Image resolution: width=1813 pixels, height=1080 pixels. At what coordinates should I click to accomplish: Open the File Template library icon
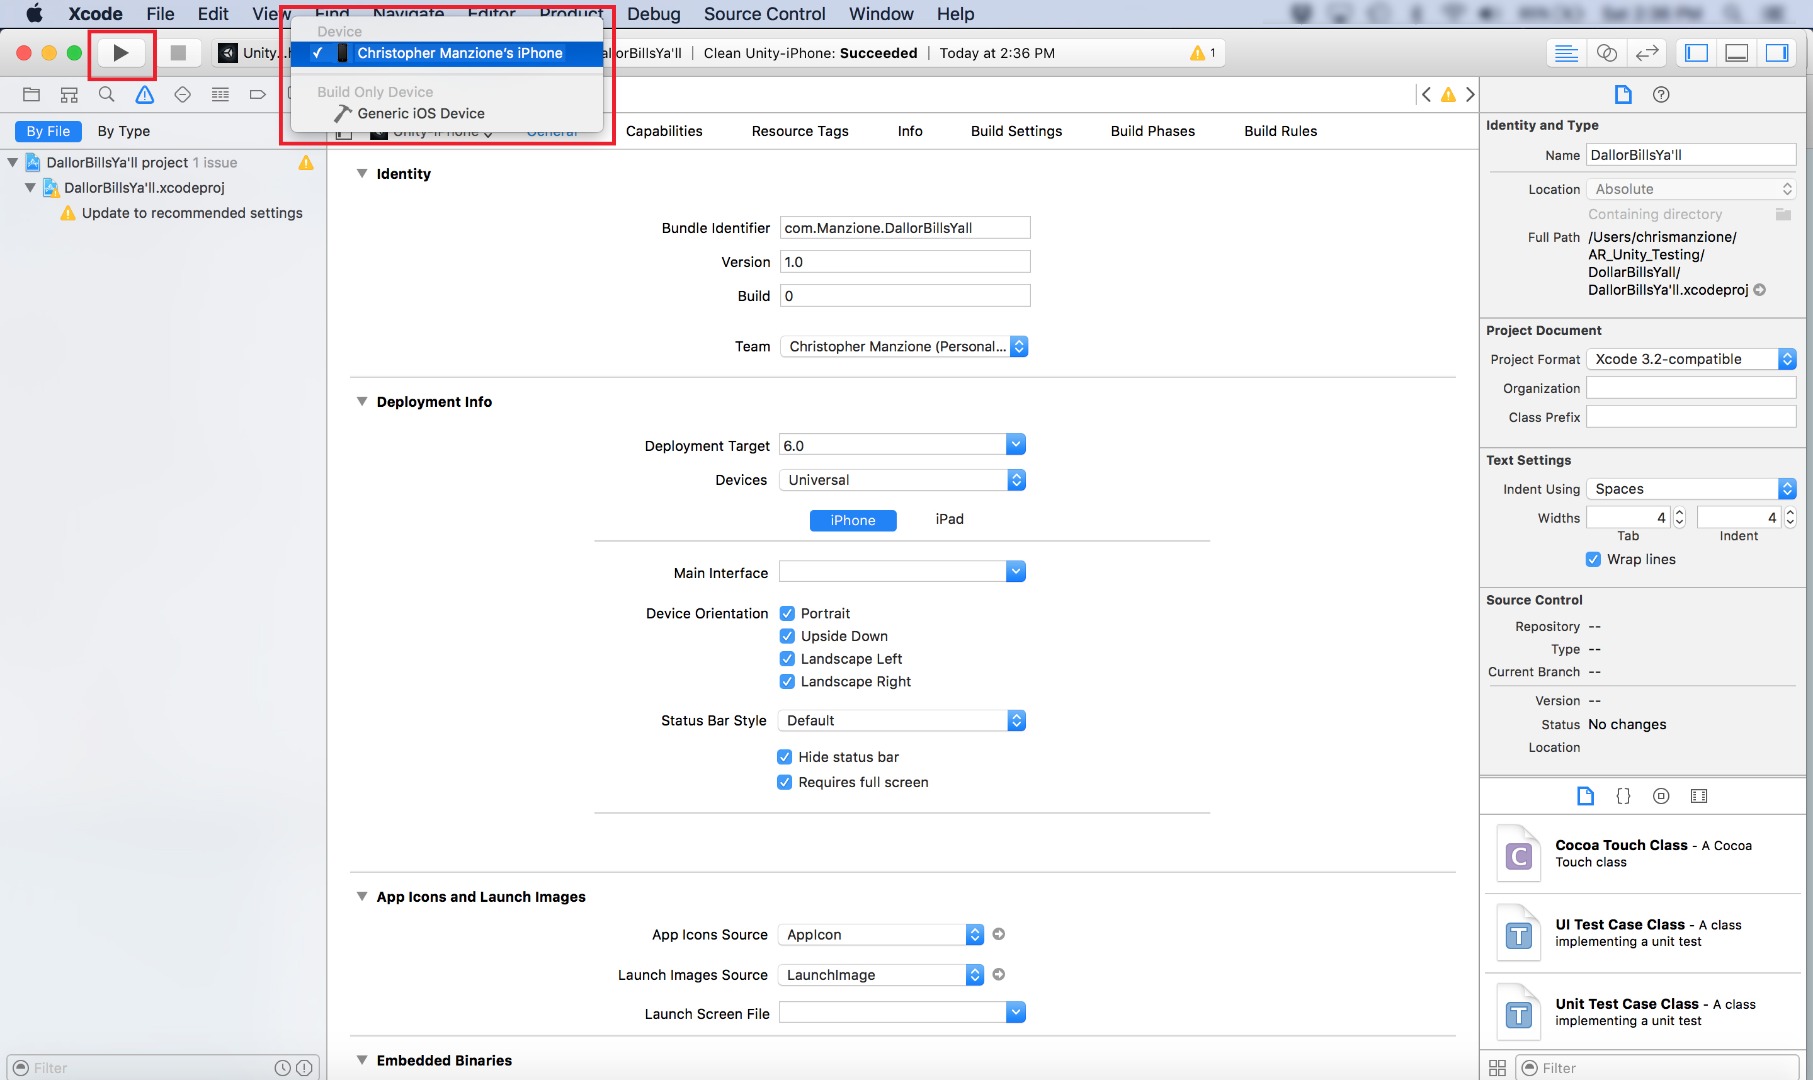(x=1585, y=796)
